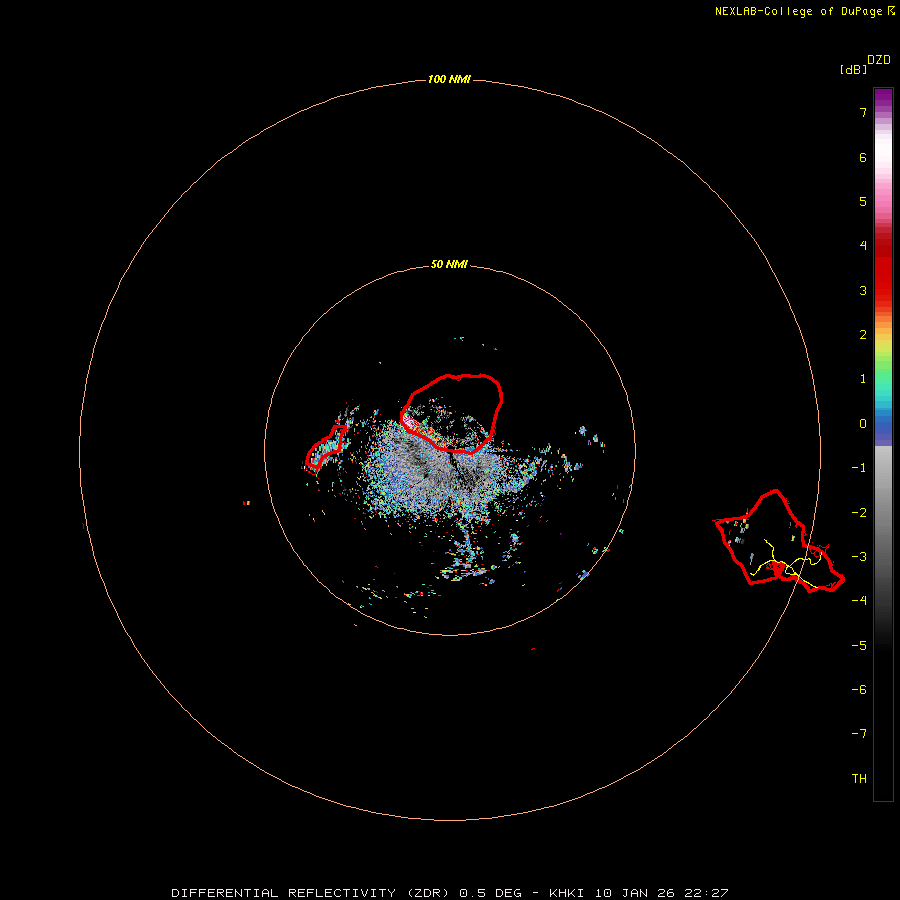Click the 5 value on color scale
Screen dimensions: 900x900
click(x=863, y=201)
